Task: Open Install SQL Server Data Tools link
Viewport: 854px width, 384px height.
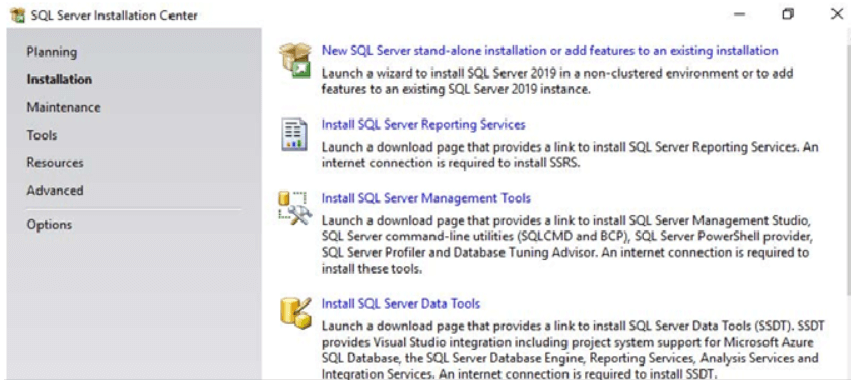Action: point(400,303)
